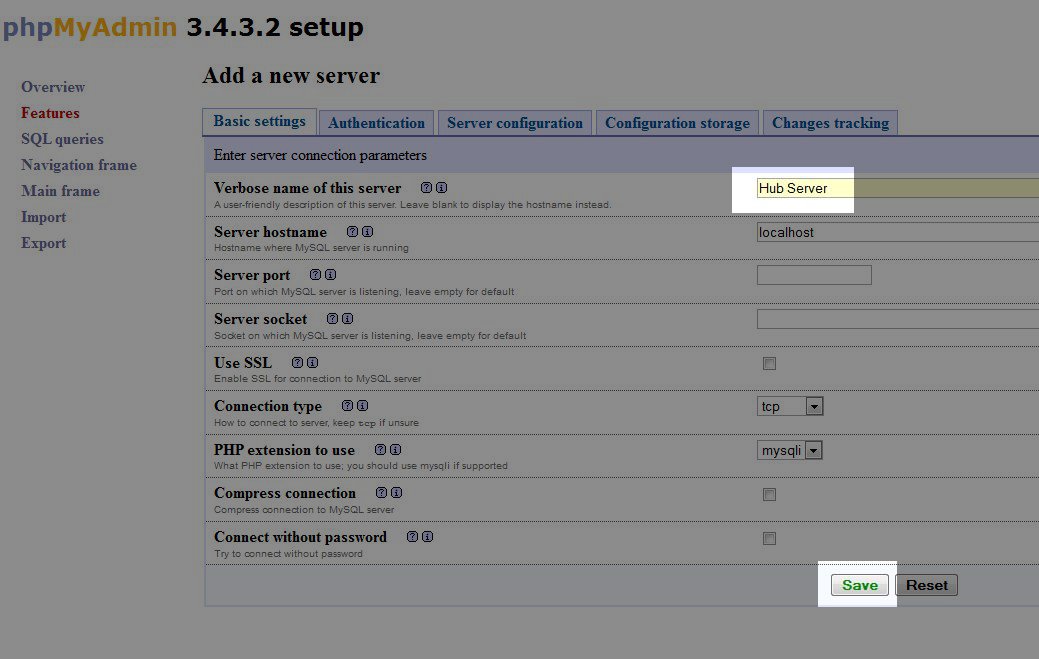Go to the Changes tracking tab

click(x=830, y=123)
